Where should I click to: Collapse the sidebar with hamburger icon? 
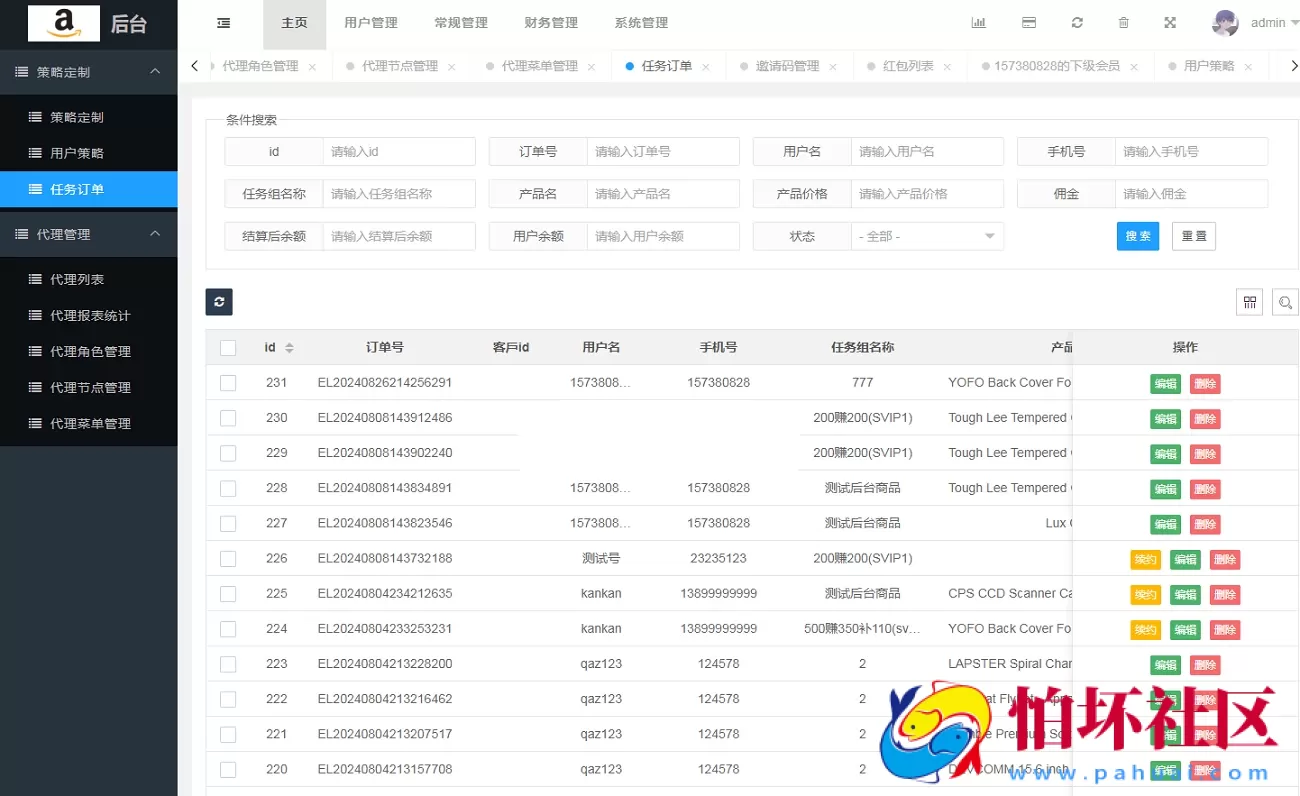coord(222,22)
